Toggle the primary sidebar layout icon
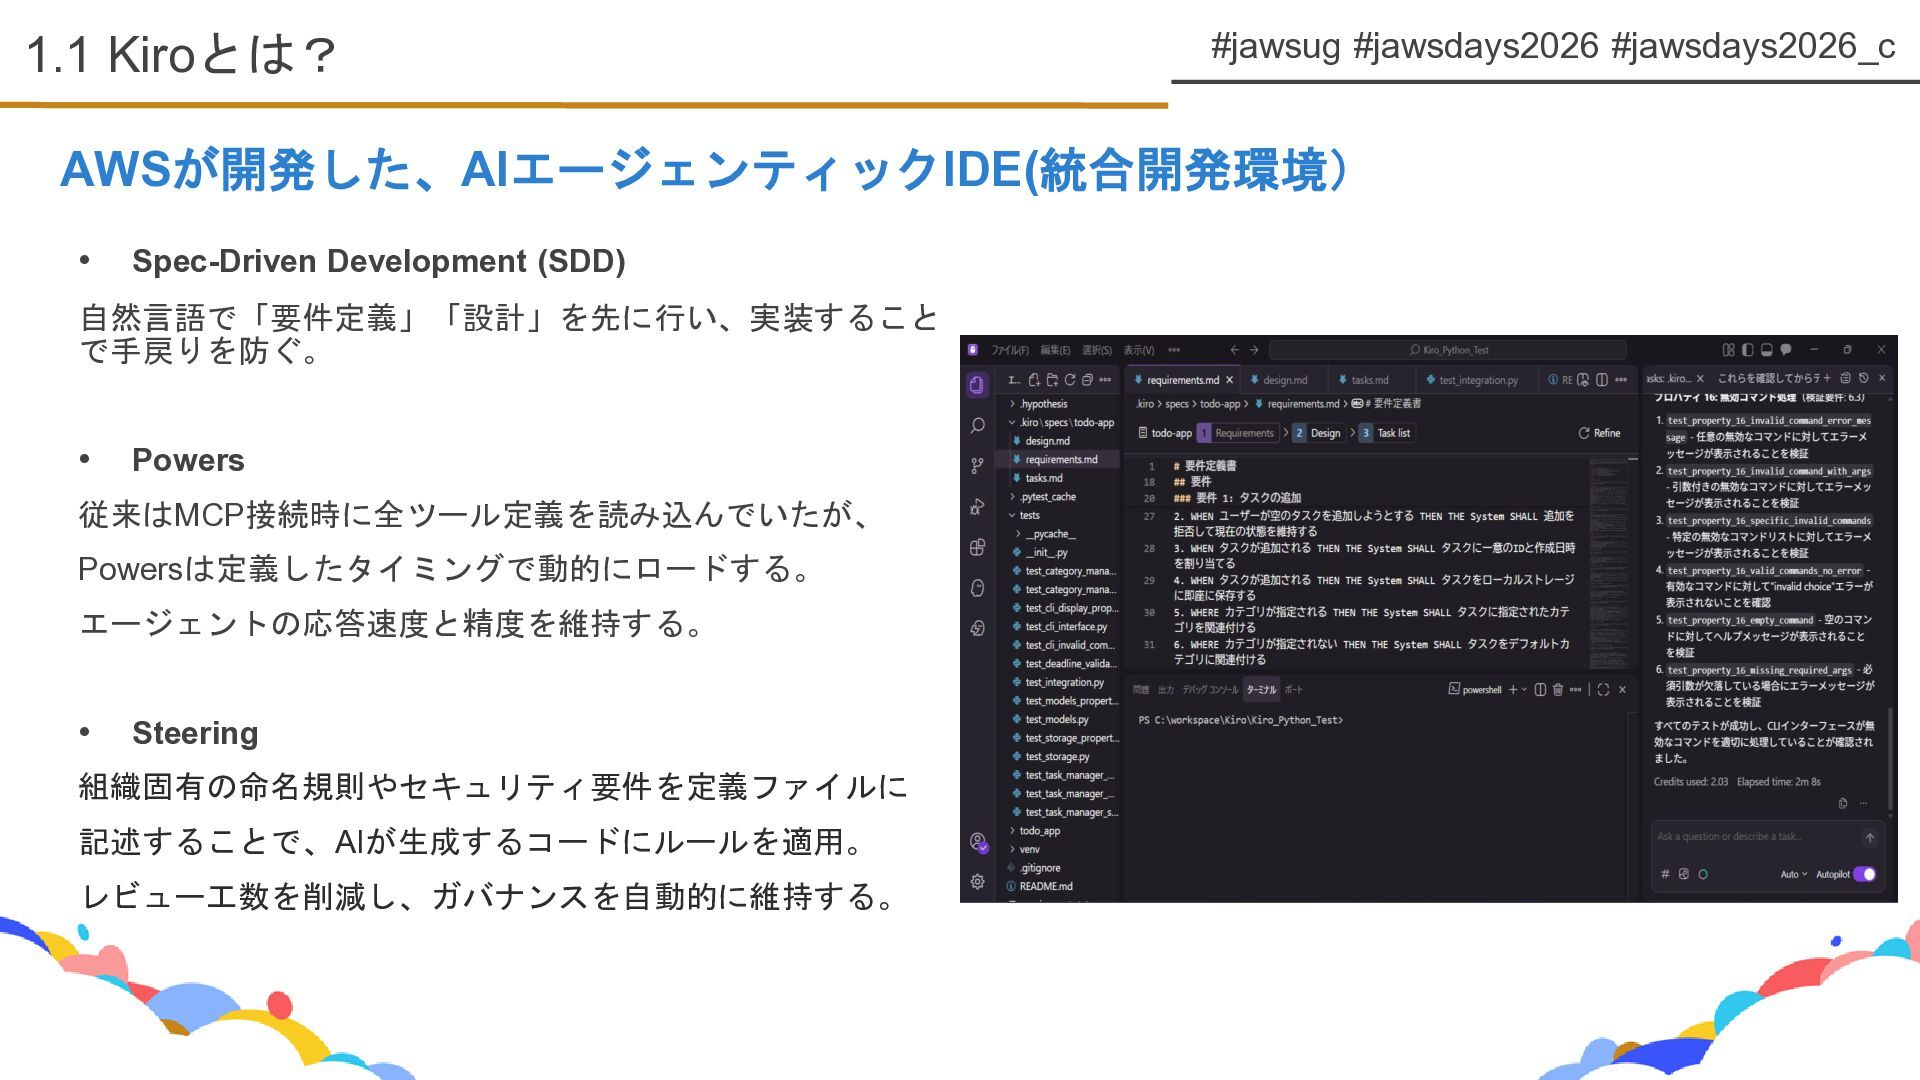Image resolution: width=1920 pixels, height=1080 pixels. [x=1747, y=350]
